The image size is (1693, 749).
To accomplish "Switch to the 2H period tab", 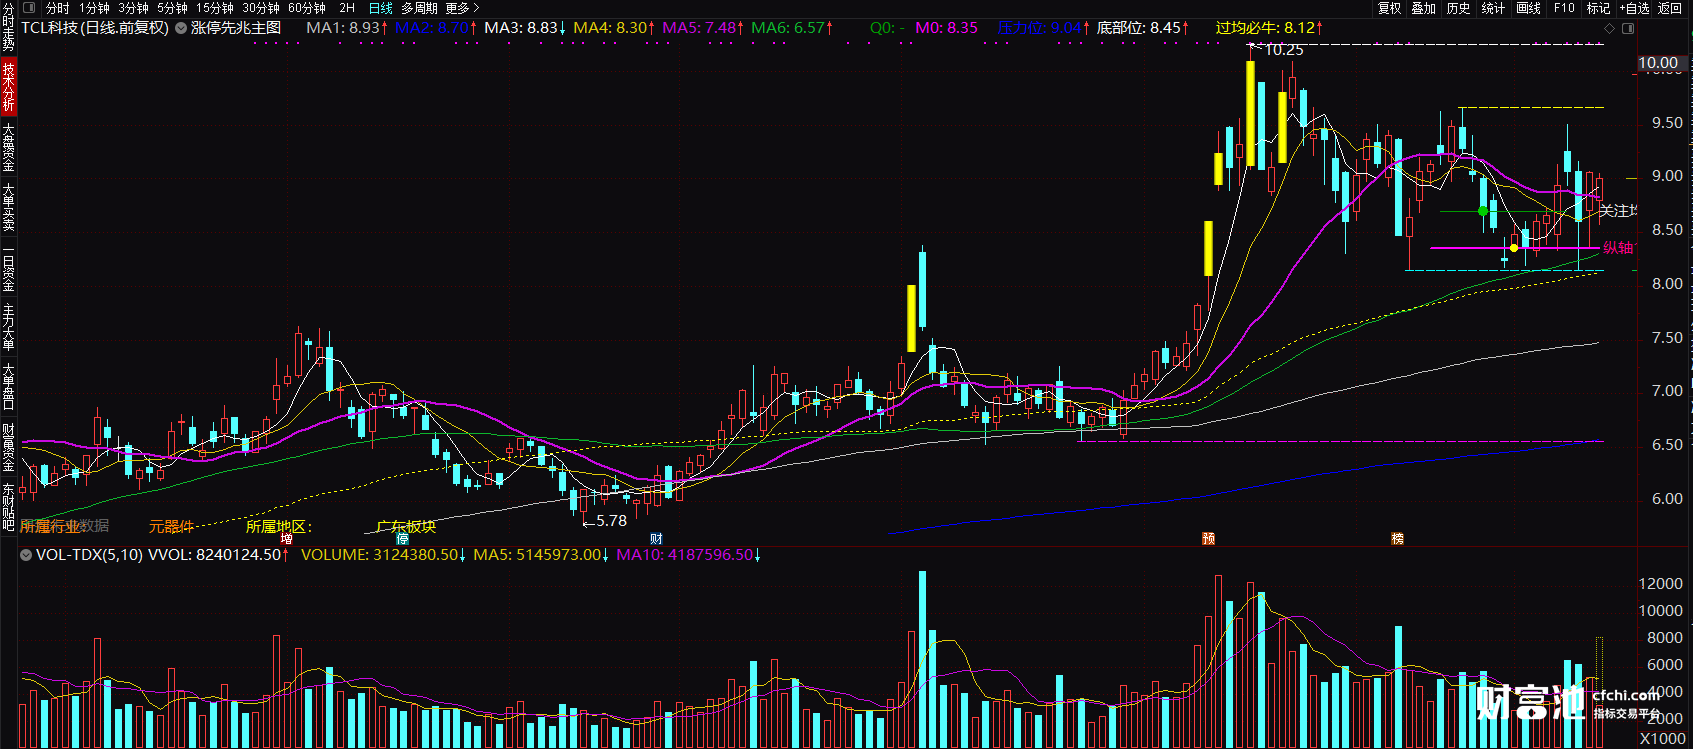I will click(347, 8).
